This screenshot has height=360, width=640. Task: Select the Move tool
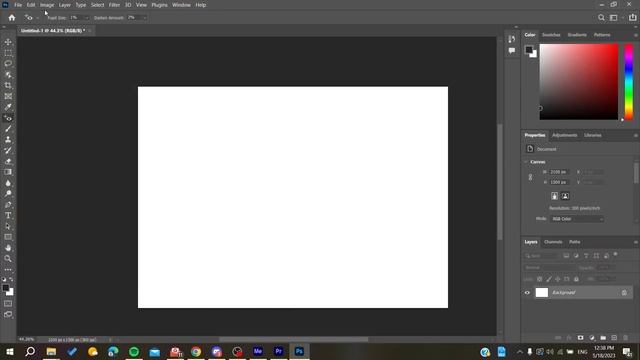pos(8,42)
